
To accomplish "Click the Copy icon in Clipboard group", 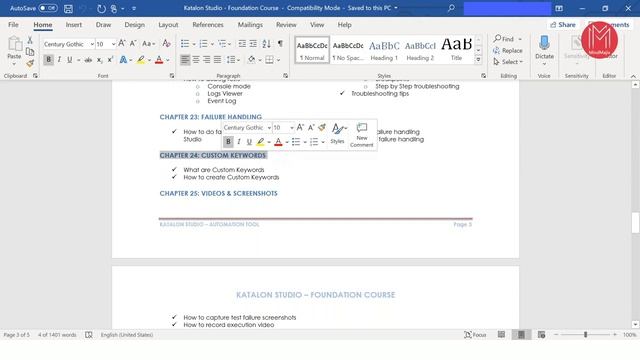I will 30,52.
